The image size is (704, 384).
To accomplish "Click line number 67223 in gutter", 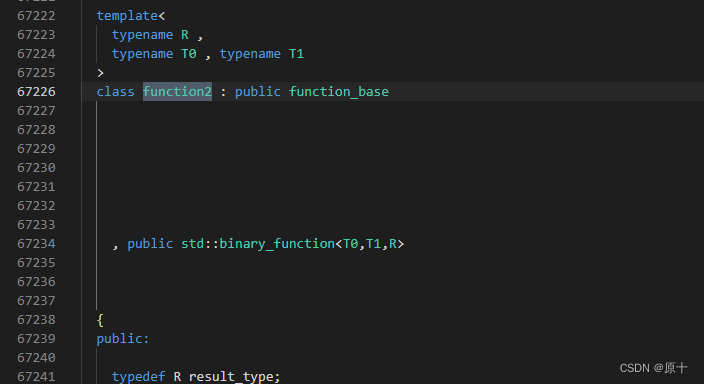I will 36,35.
